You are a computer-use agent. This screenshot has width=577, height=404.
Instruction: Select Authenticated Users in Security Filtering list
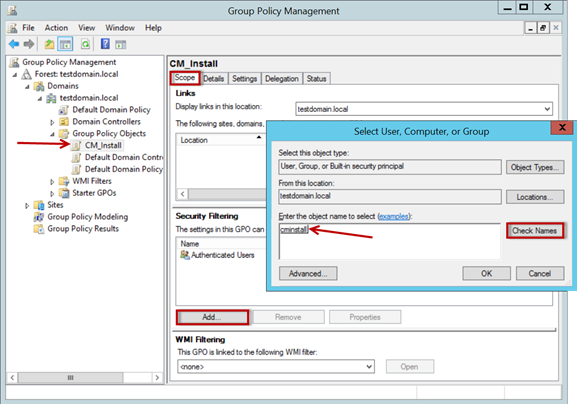223,255
